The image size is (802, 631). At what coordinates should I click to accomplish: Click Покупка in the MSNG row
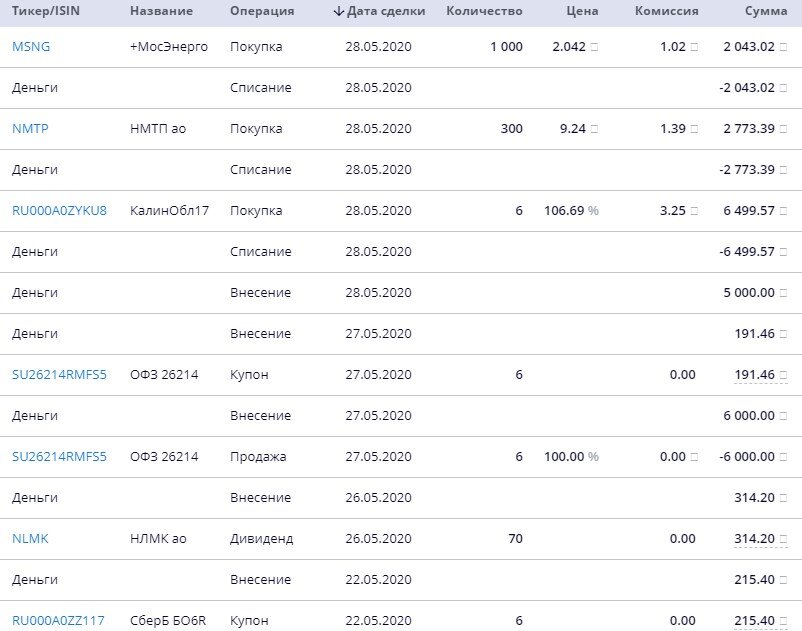tap(256, 47)
